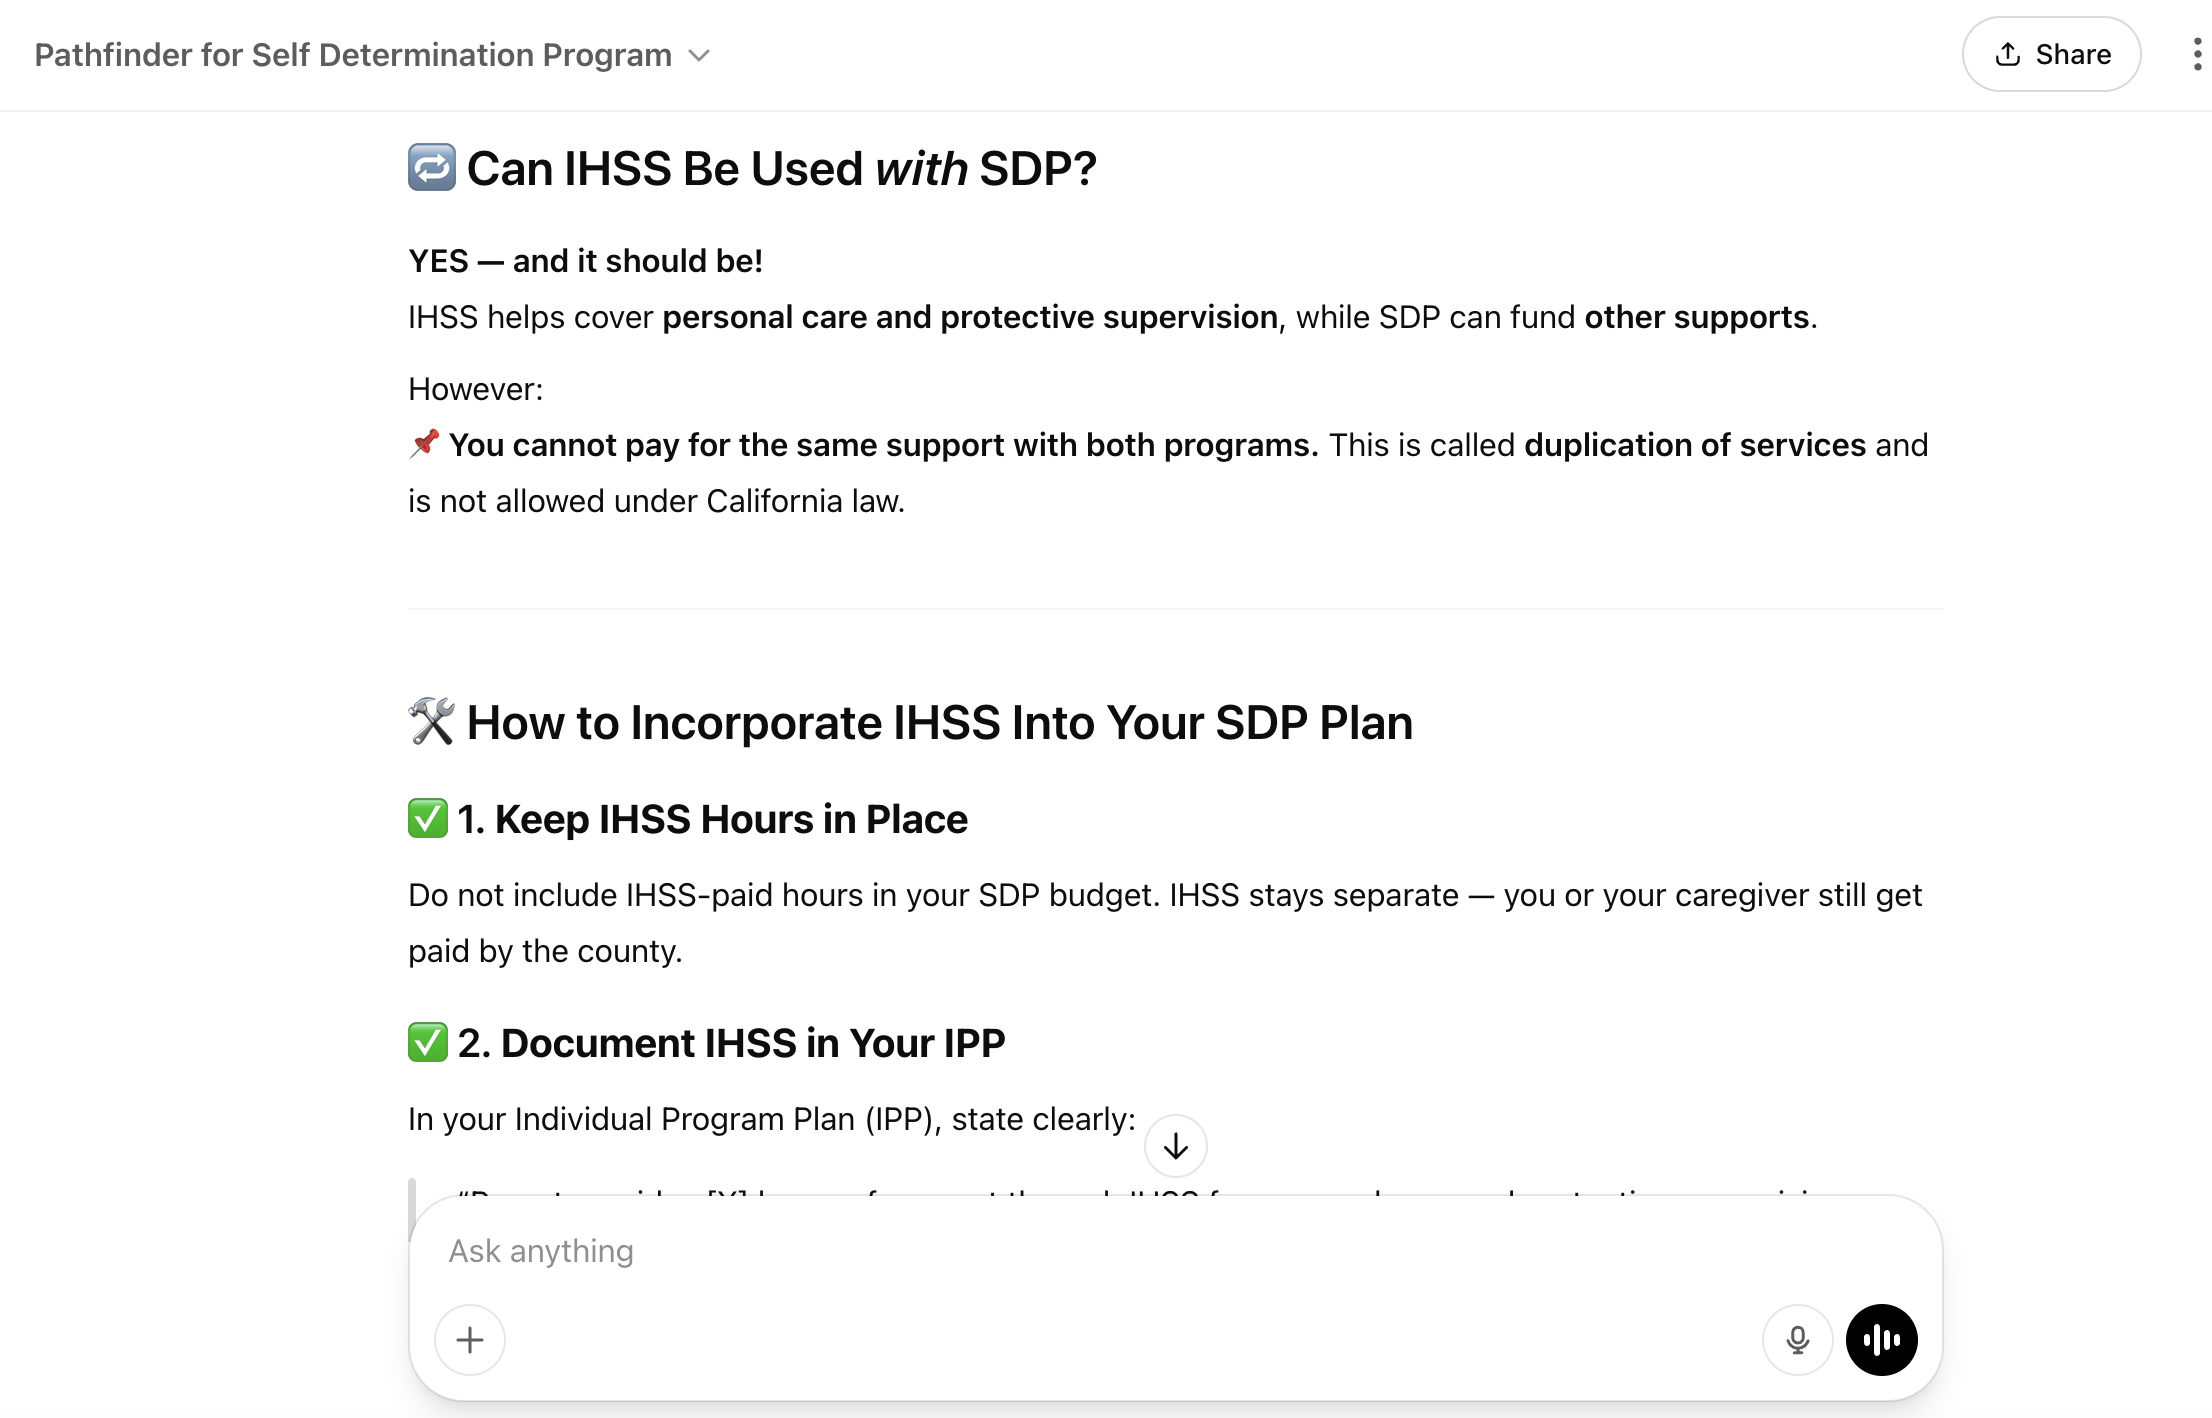Click the scroll-to-bottom arrow button
The image size is (2212, 1418).
(x=1175, y=1146)
